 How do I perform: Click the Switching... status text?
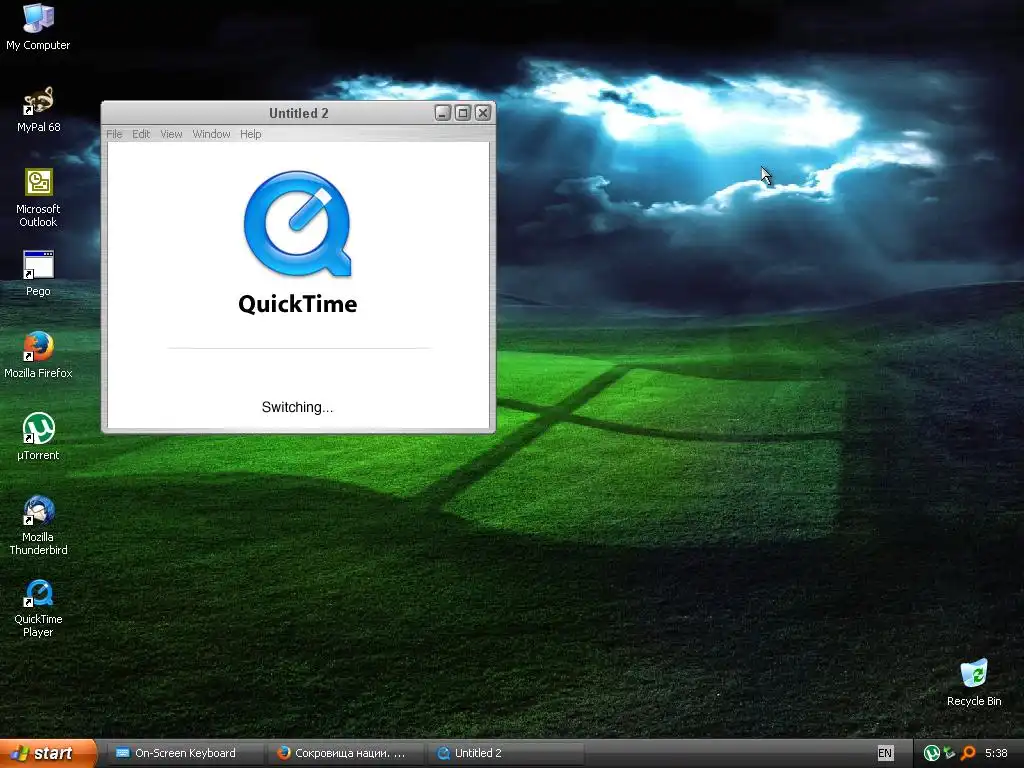pos(297,407)
